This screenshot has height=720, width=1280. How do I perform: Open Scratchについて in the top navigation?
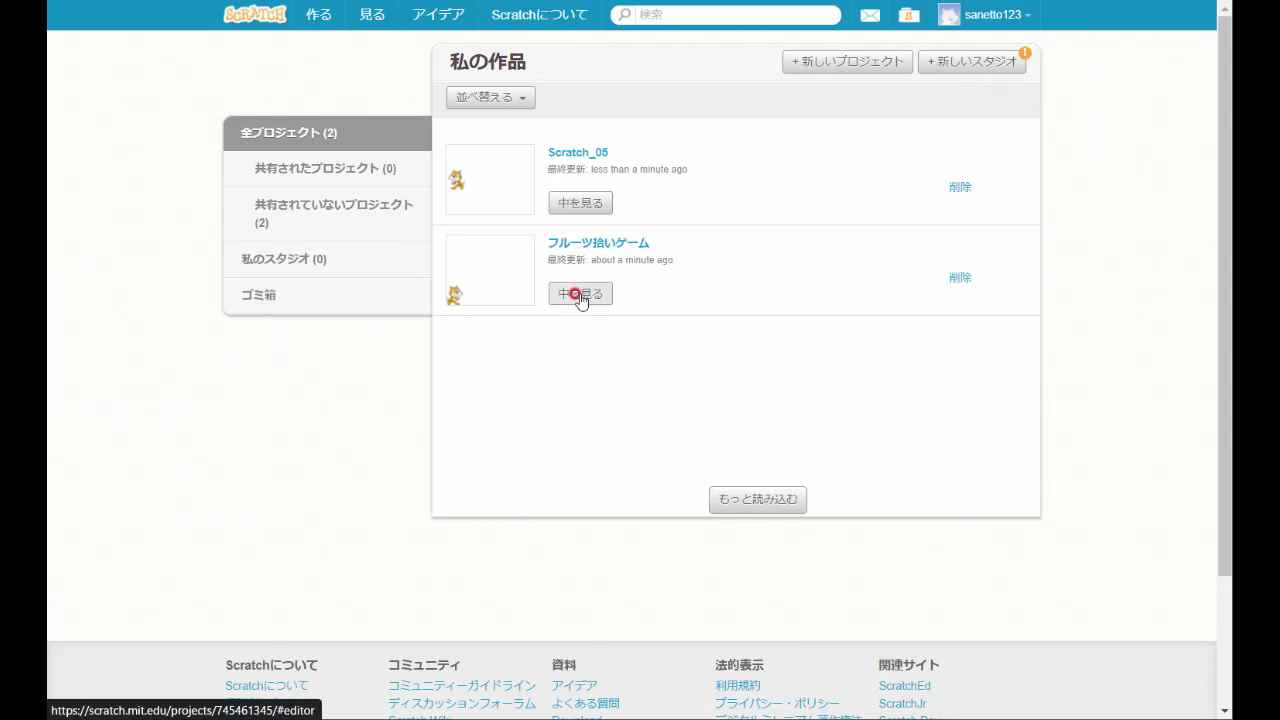coord(539,15)
